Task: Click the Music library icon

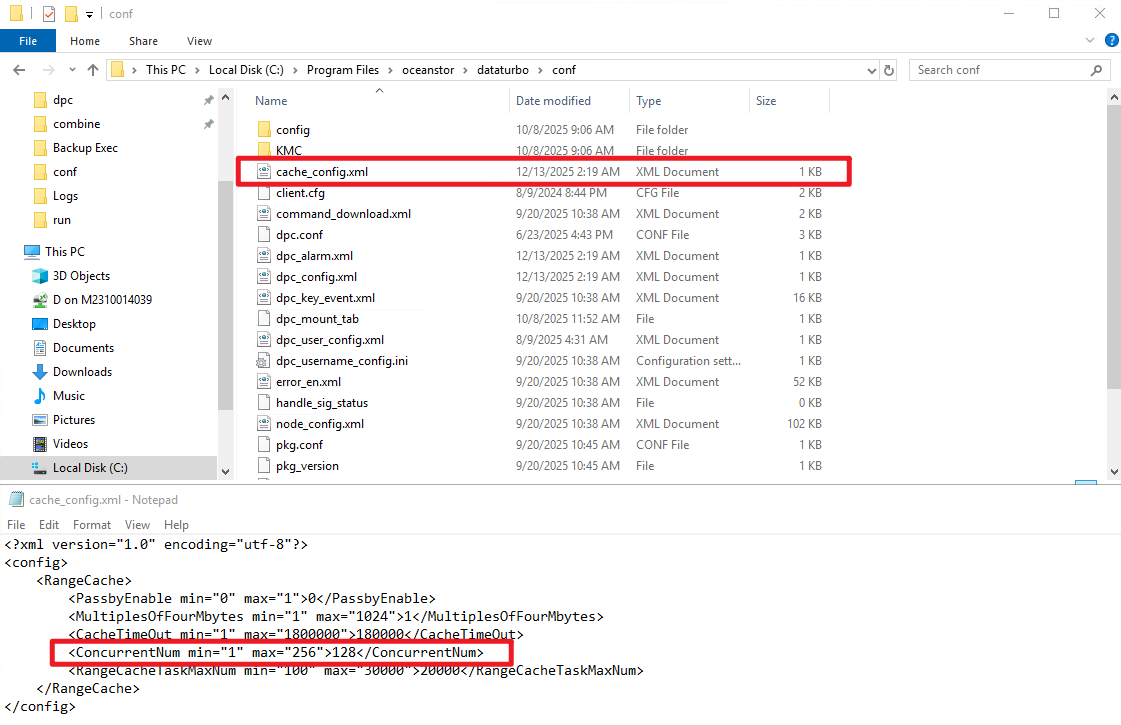Action: click(40, 396)
